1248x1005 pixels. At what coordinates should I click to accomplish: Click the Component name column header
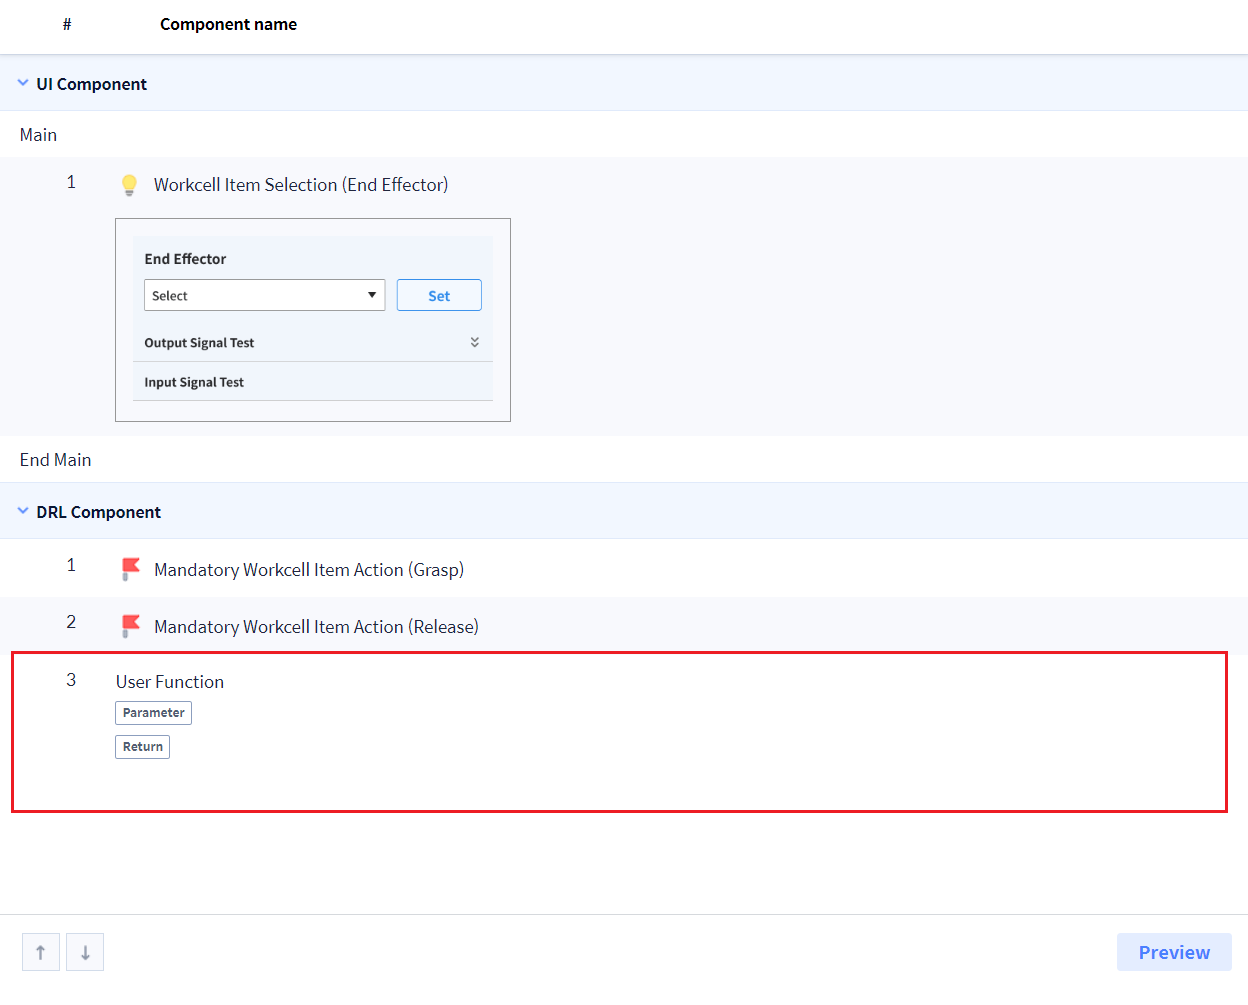click(x=228, y=24)
